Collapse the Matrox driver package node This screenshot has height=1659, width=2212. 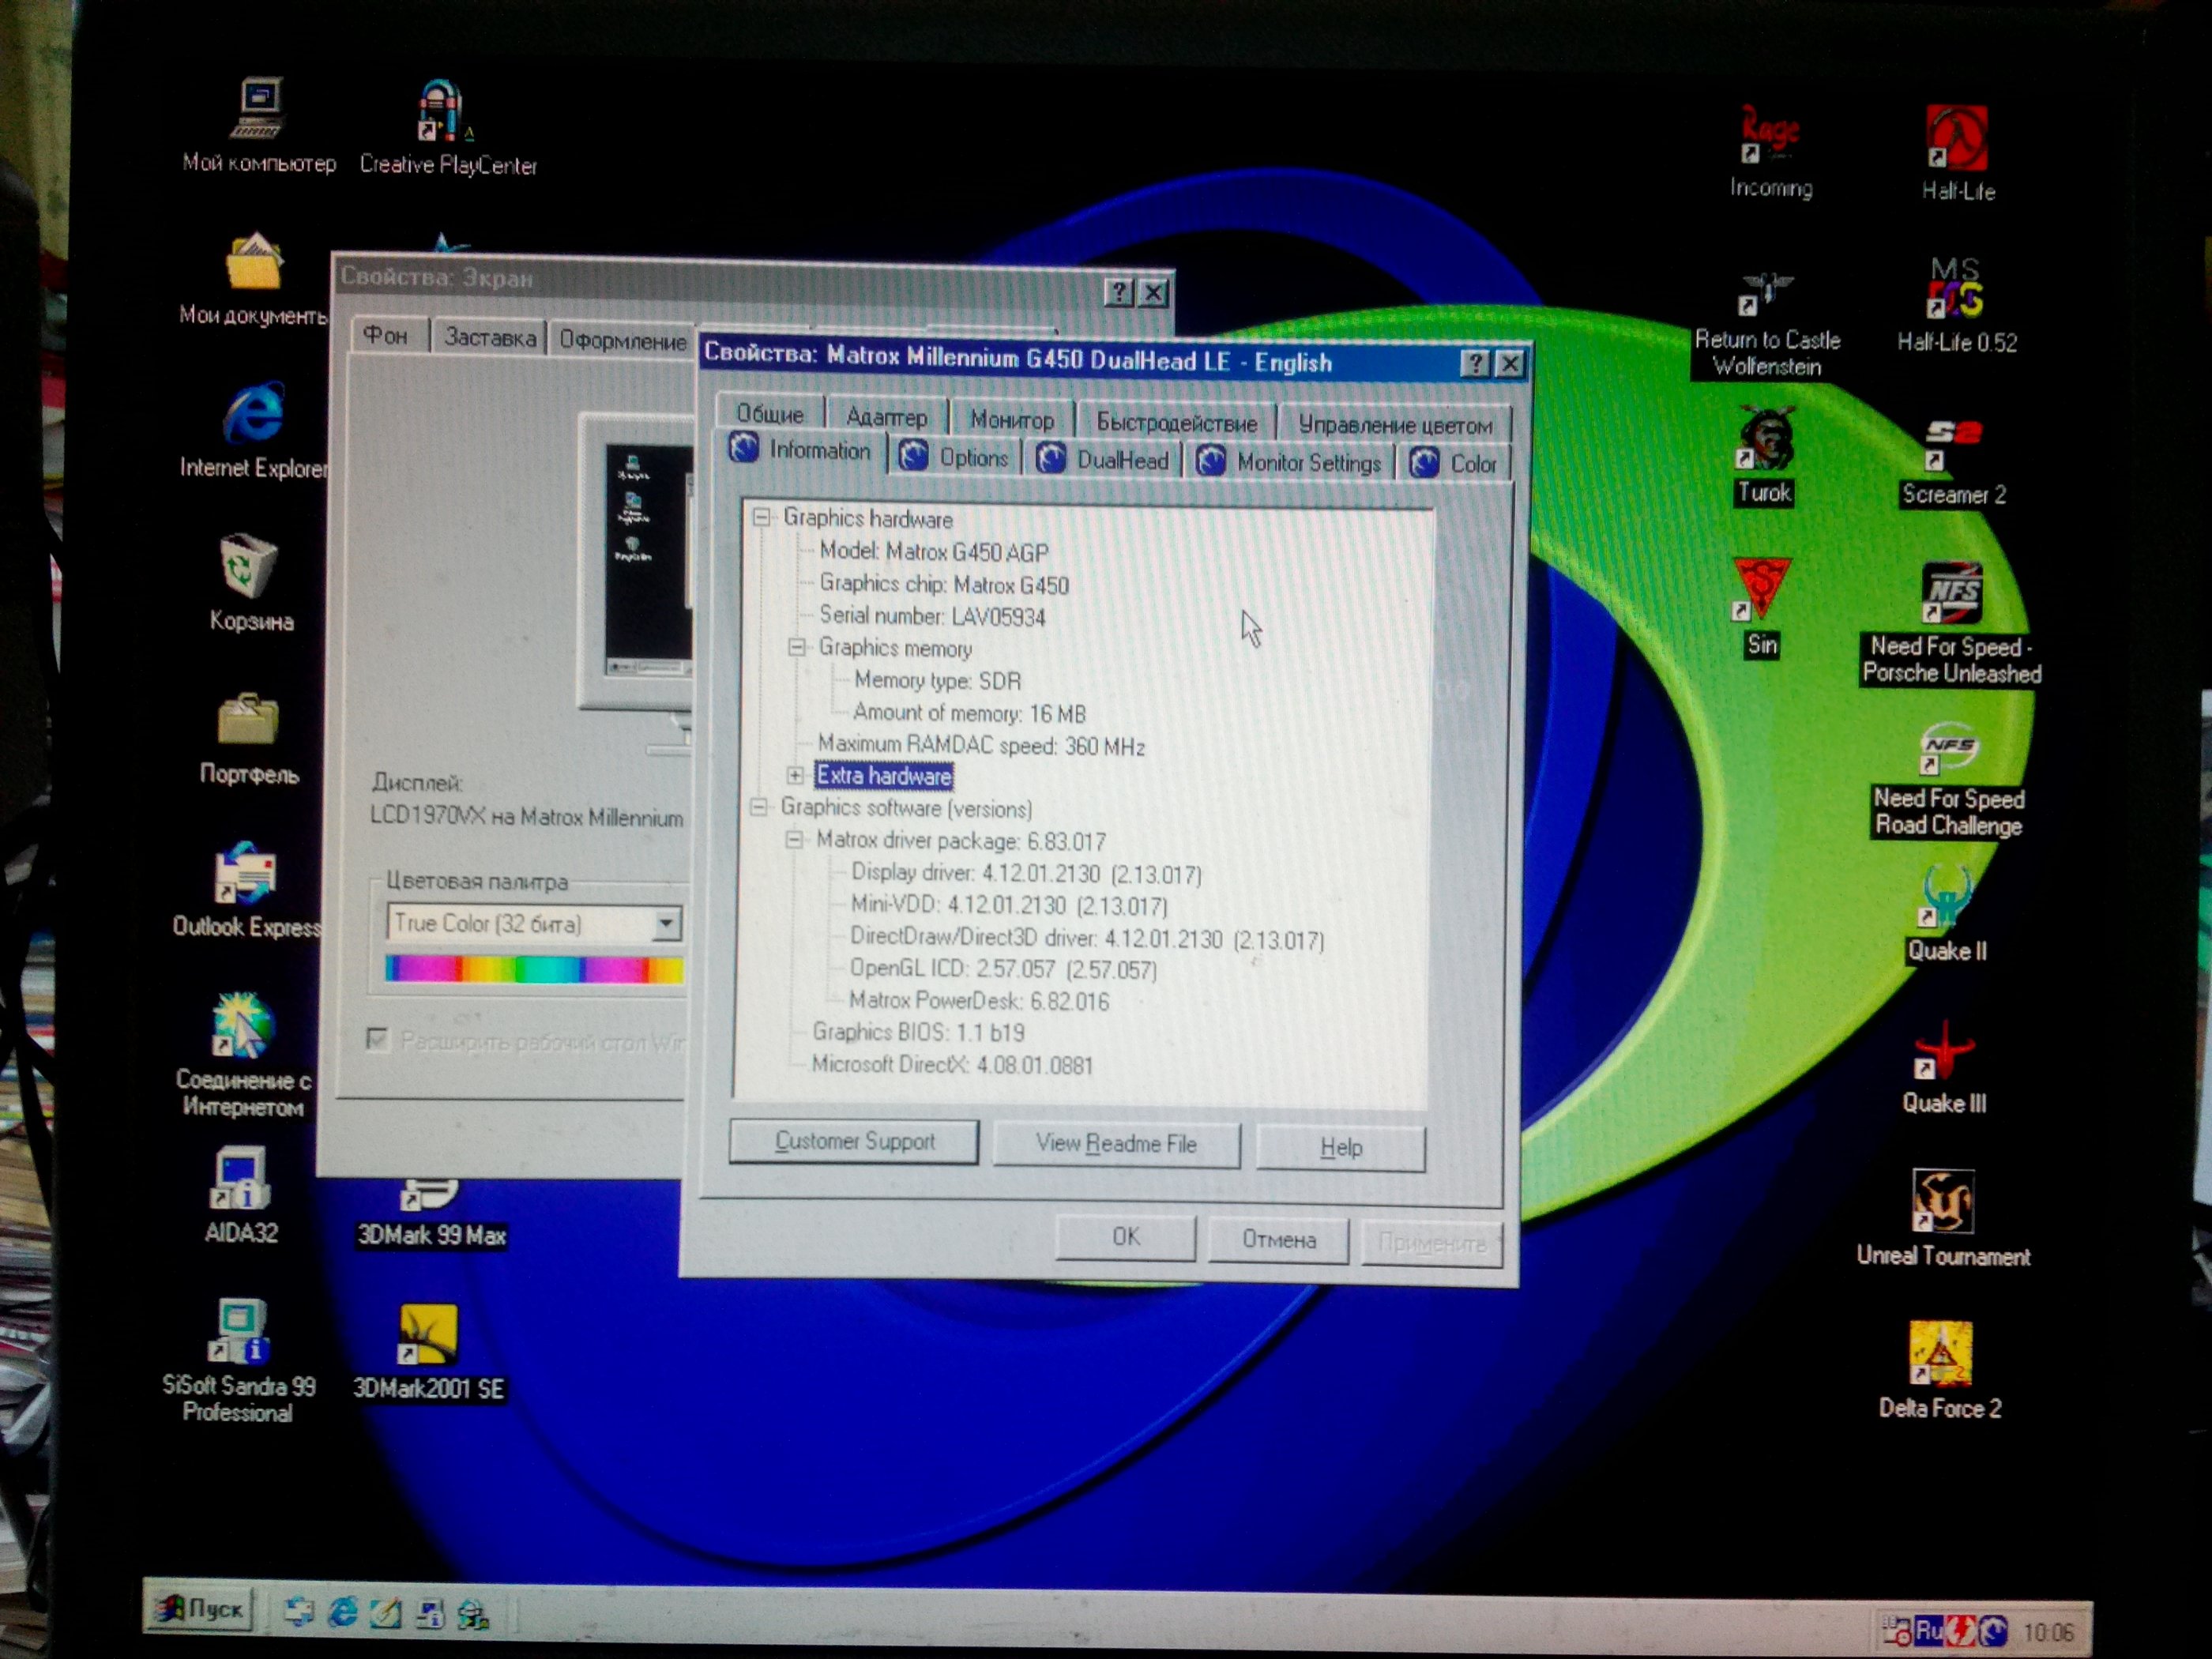(794, 840)
